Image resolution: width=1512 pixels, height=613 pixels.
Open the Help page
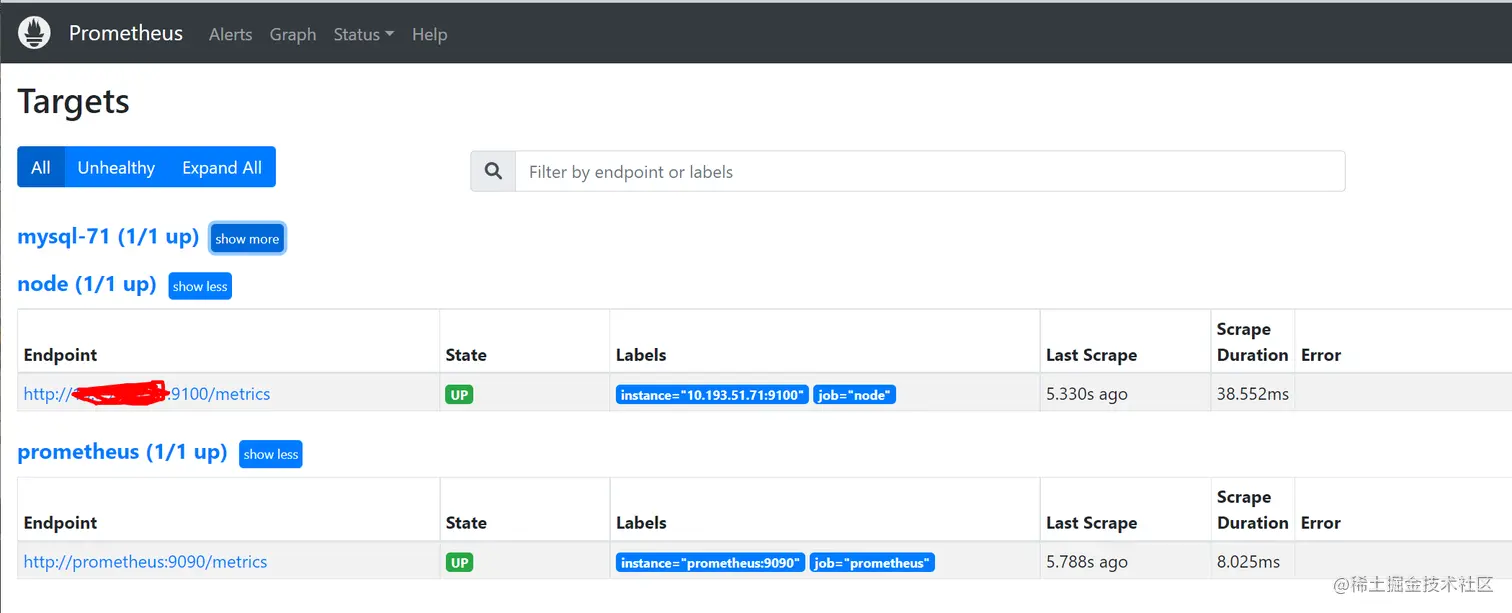click(x=430, y=34)
